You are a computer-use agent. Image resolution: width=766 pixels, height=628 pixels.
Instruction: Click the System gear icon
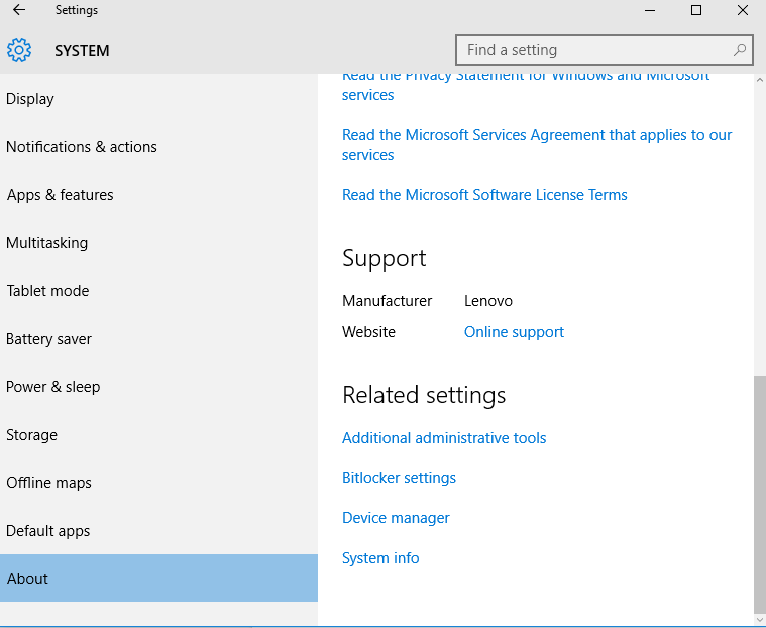[19, 50]
